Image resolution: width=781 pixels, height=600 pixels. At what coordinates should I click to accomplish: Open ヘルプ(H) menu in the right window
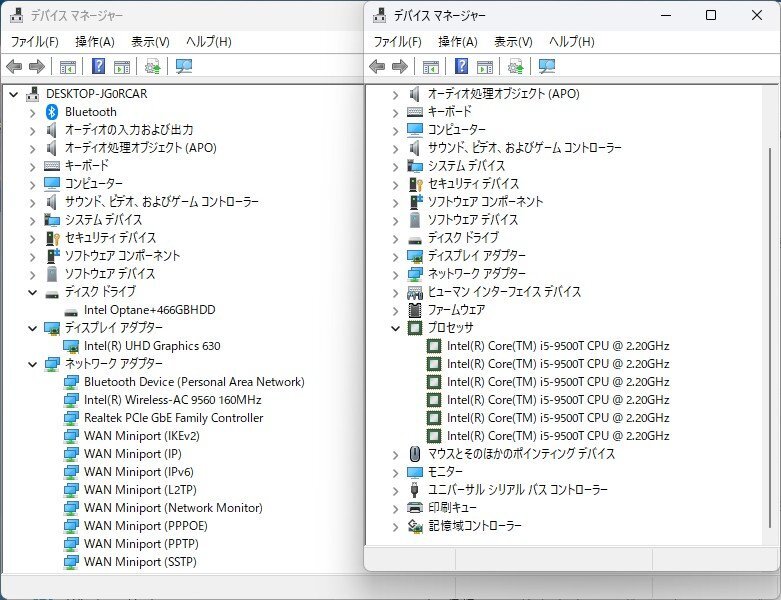tap(571, 41)
